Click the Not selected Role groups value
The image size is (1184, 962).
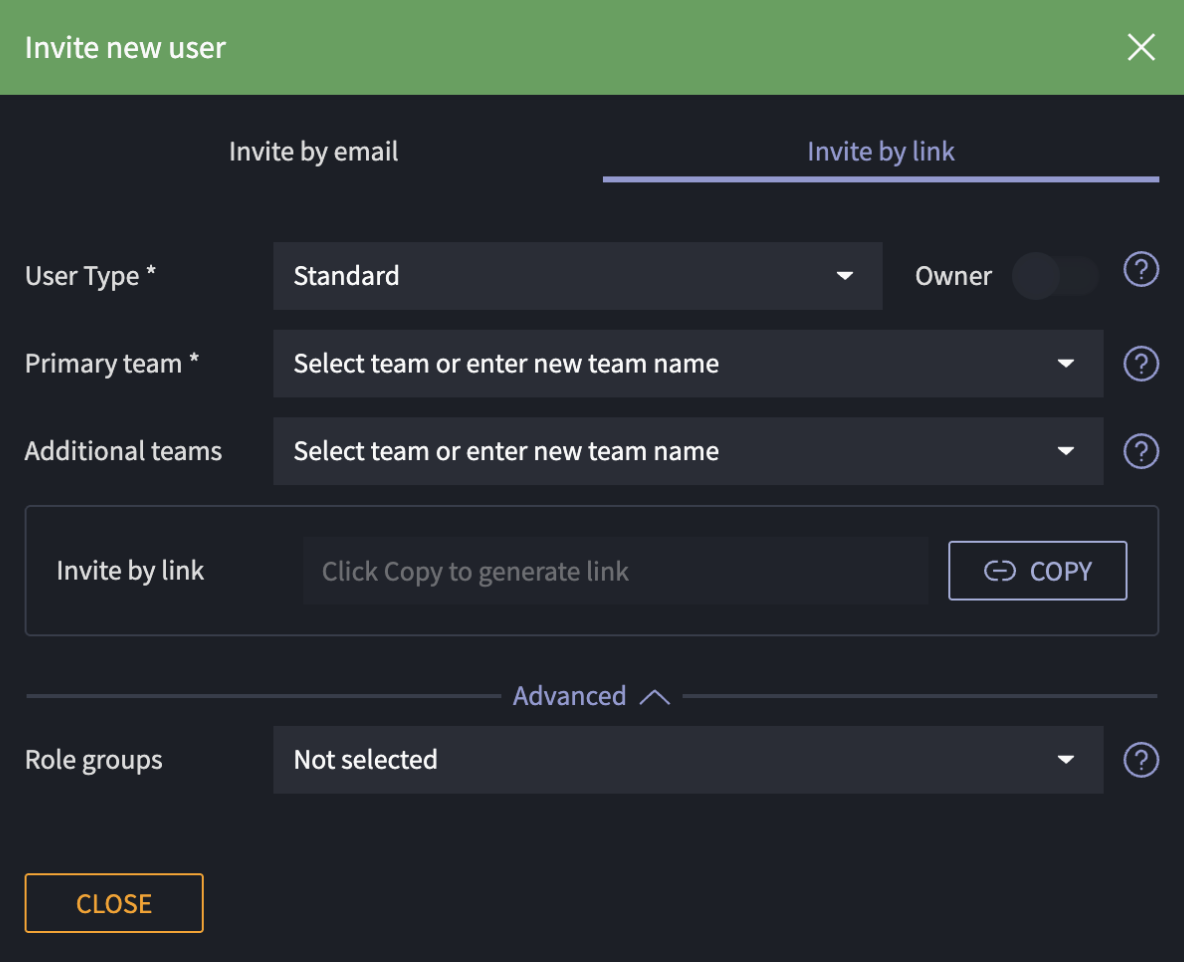pyautogui.click(x=366, y=760)
